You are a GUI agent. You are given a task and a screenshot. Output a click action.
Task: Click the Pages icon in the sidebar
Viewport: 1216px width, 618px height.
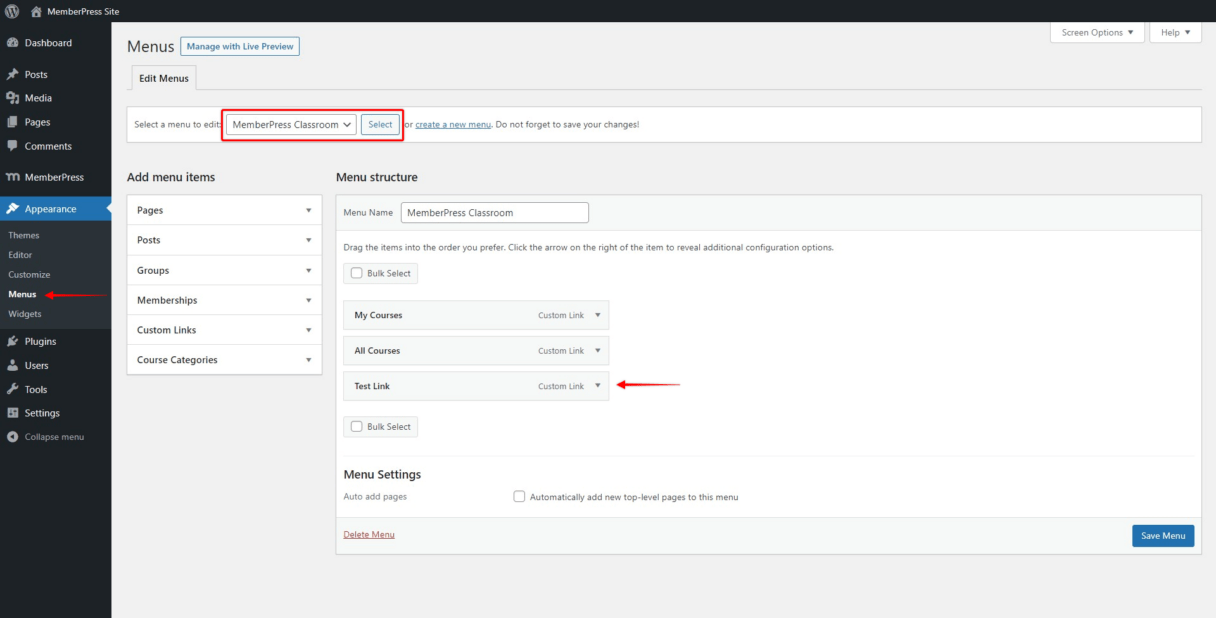12,122
